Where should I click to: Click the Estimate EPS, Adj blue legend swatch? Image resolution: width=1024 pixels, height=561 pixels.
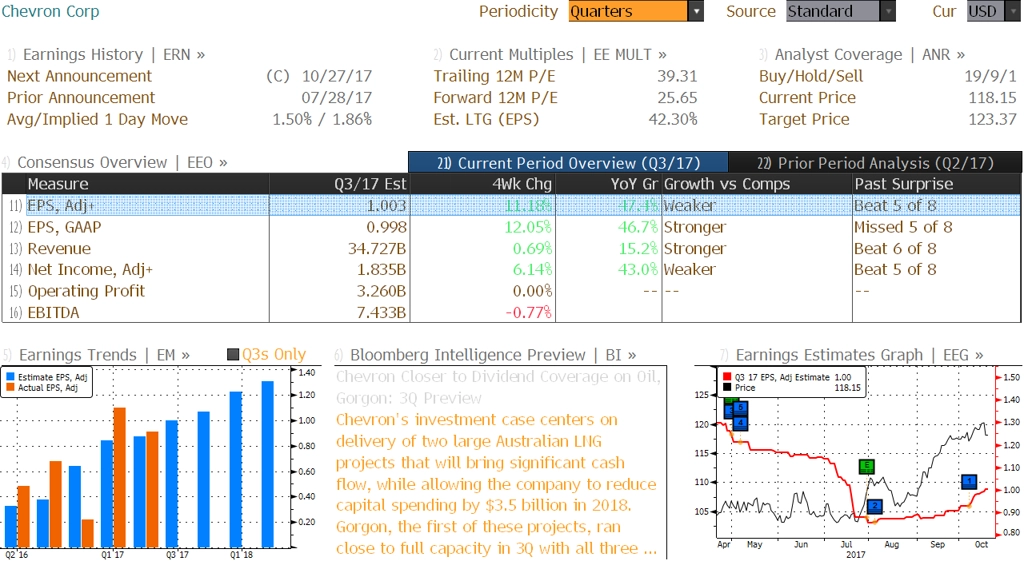click(10, 377)
